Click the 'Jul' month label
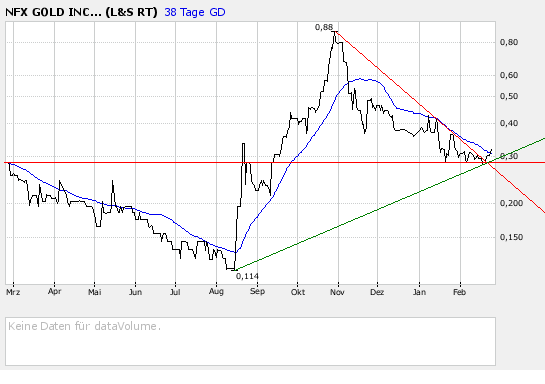Screen dimensions: 545x384 (175, 292)
